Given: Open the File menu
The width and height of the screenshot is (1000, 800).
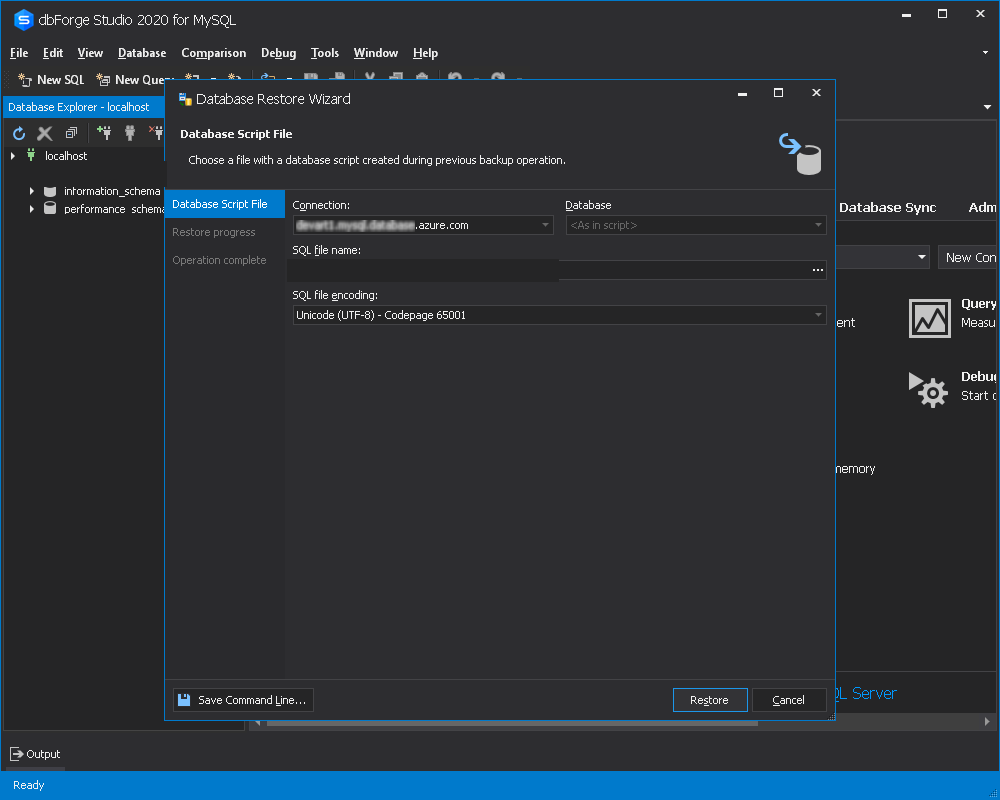Looking at the screenshot, I should [x=19, y=53].
